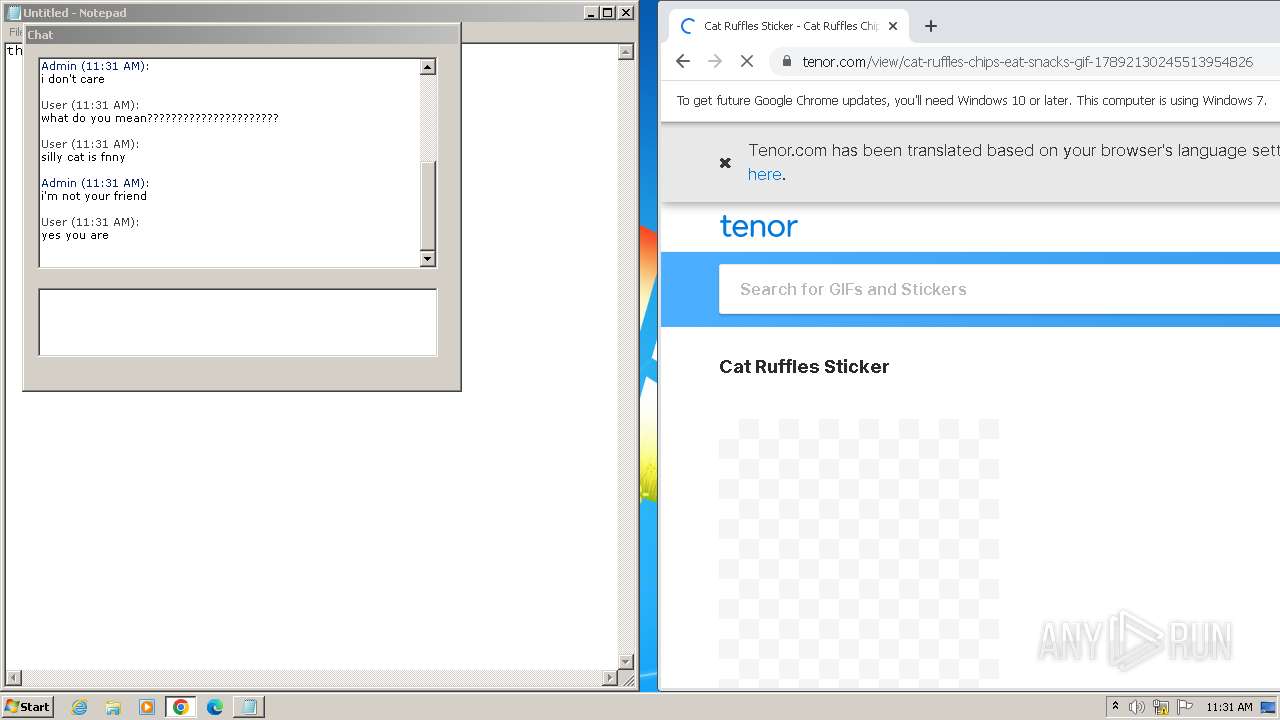Click the 11:31 AM taskbar clock
The width and height of the screenshot is (1280, 720).
1229,707
